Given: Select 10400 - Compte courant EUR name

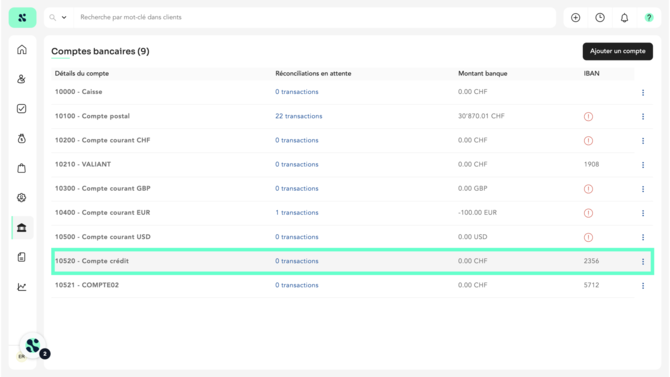Looking at the screenshot, I should click(x=102, y=213).
